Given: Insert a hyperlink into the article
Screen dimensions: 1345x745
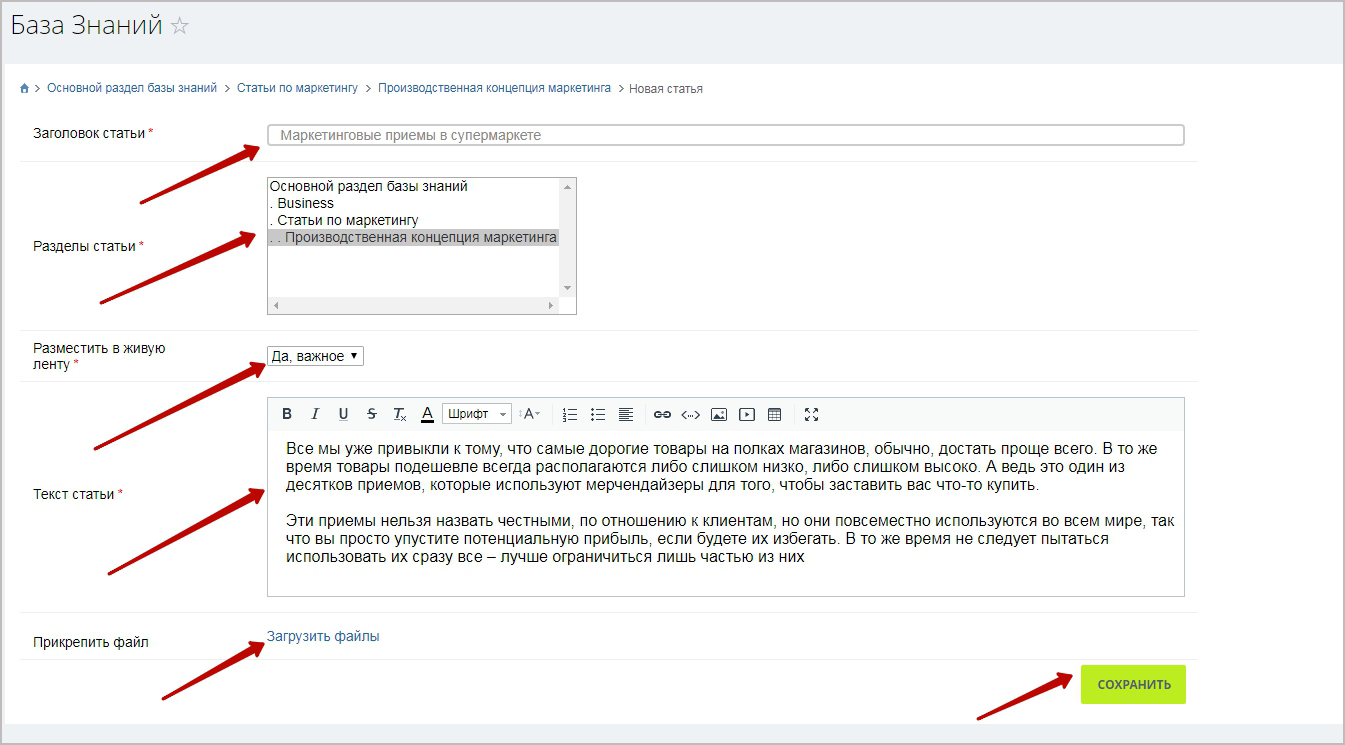Looking at the screenshot, I should 662,414.
